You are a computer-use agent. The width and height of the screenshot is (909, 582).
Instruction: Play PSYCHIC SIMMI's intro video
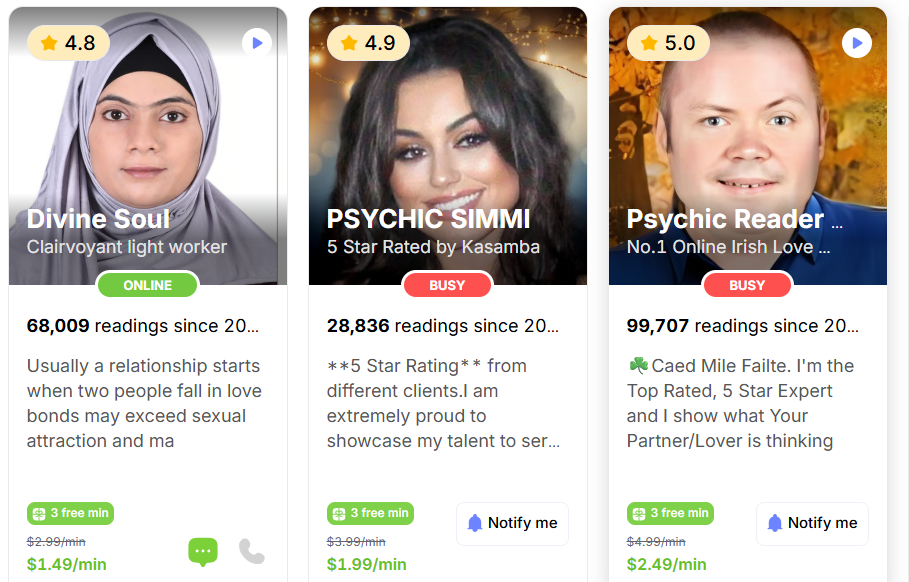pos(557,43)
